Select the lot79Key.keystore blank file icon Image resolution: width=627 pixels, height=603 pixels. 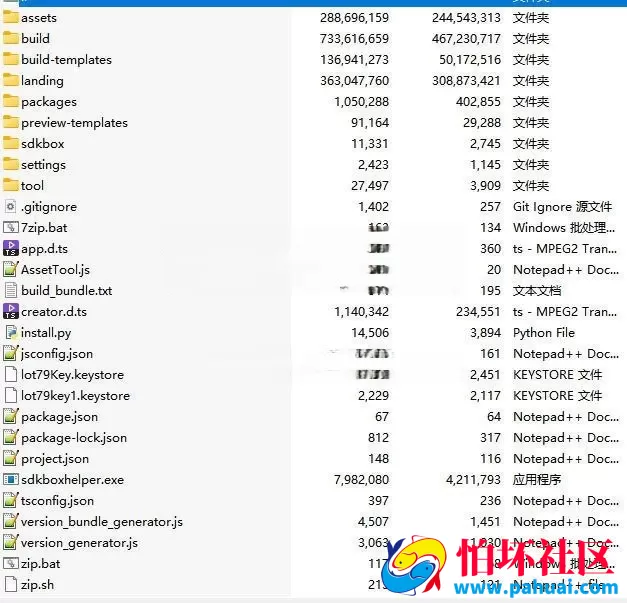(11, 374)
